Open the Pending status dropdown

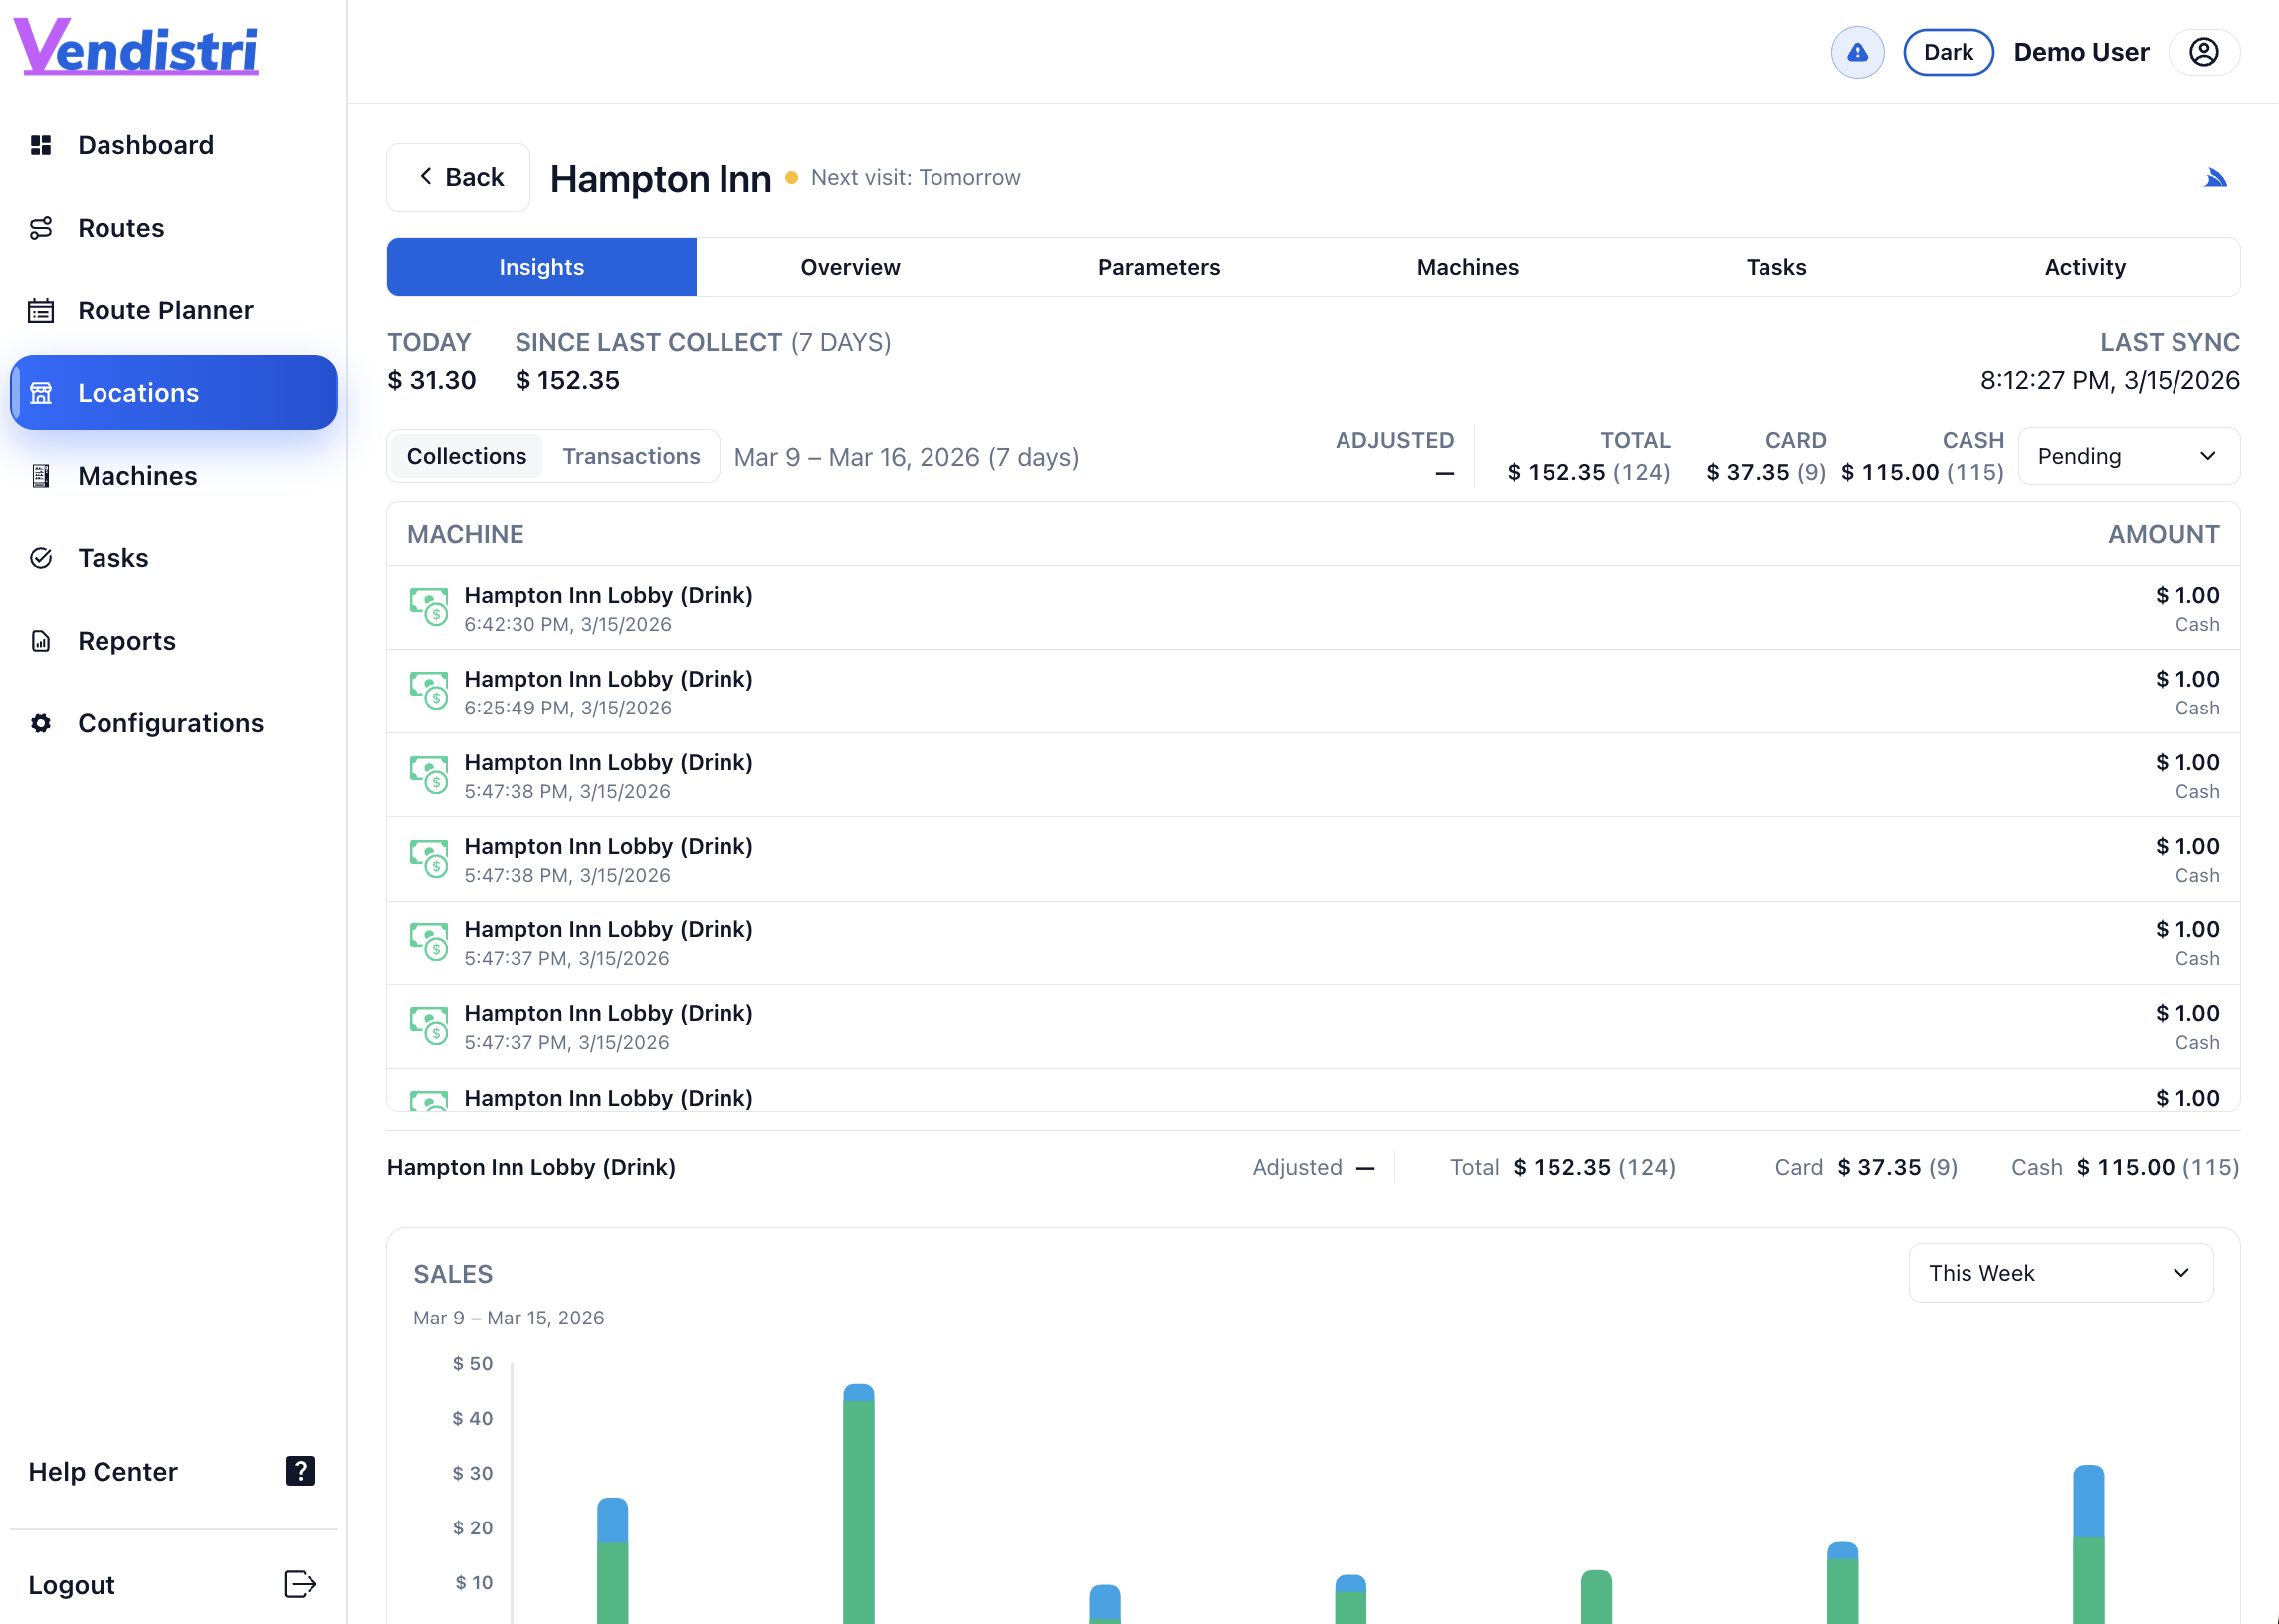coord(2128,455)
